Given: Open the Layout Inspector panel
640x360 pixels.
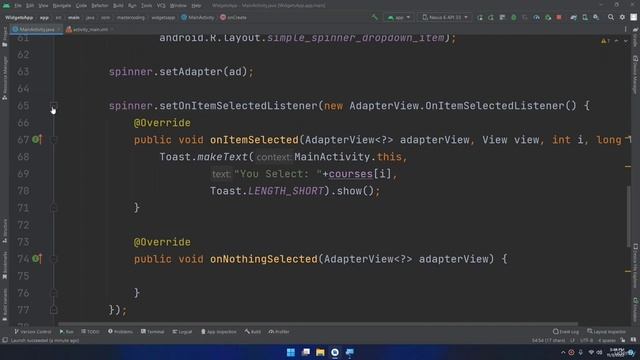Looking at the screenshot, I should [607, 332].
